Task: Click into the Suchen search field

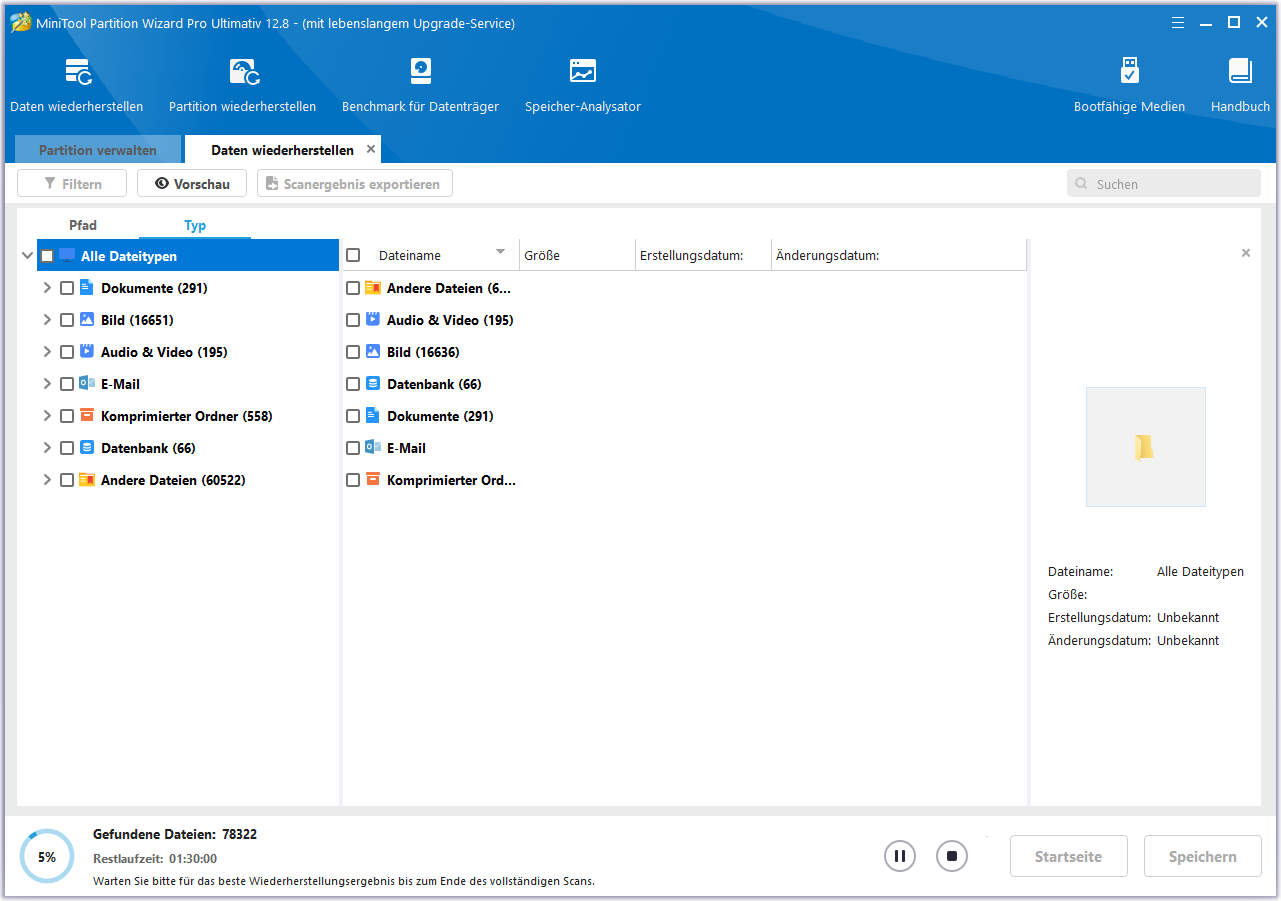Action: [1164, 184]
